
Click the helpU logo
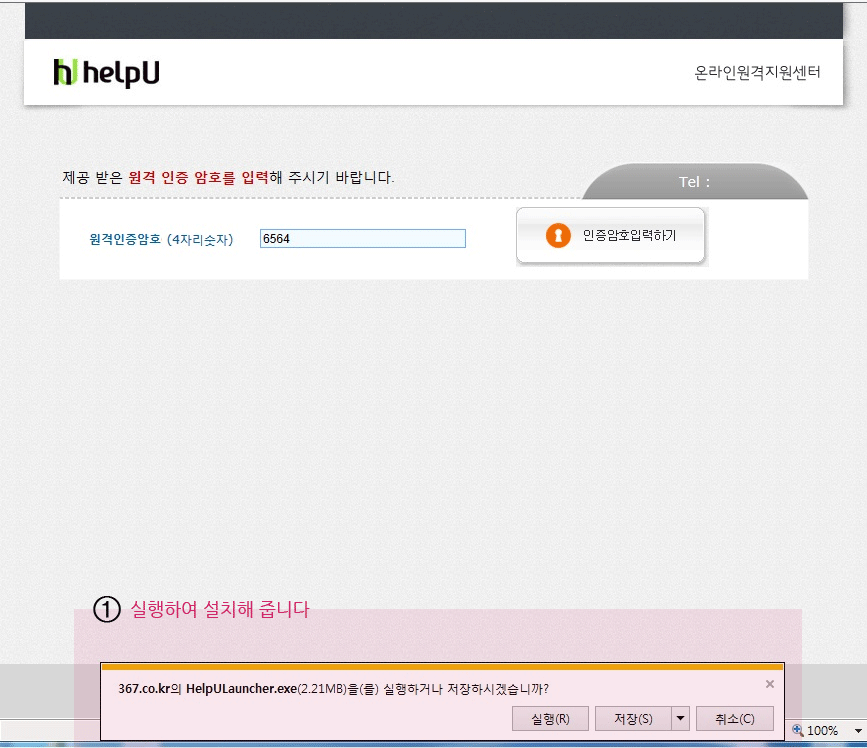[106, 72]
